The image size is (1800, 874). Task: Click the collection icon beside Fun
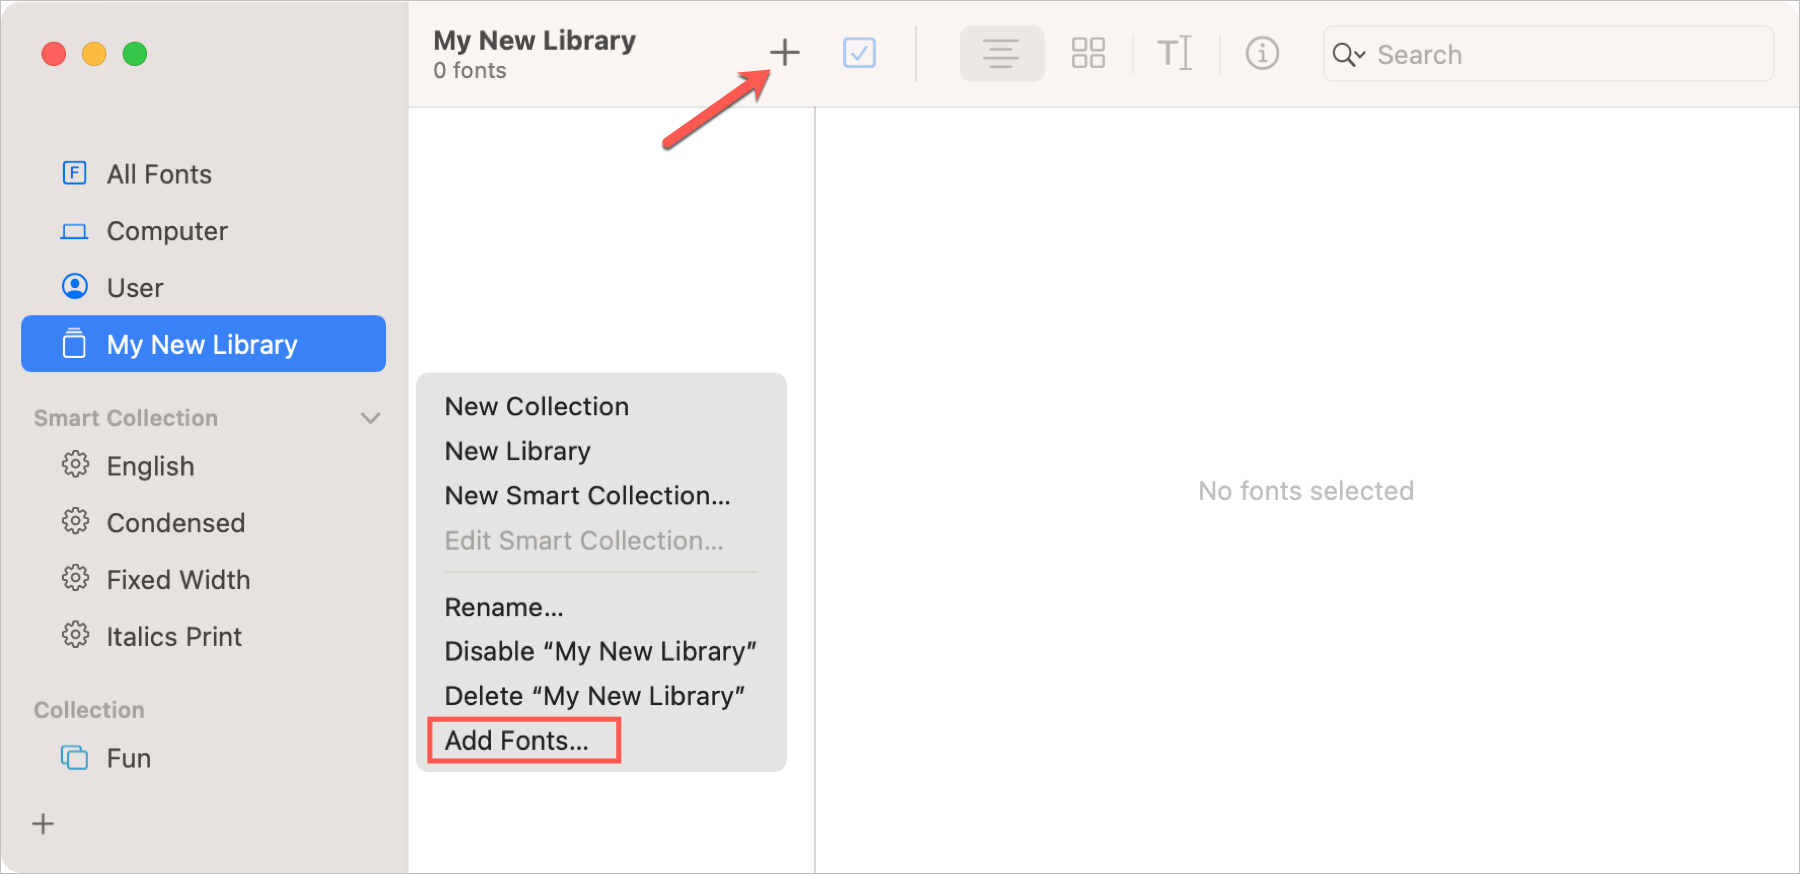[75, 757]
